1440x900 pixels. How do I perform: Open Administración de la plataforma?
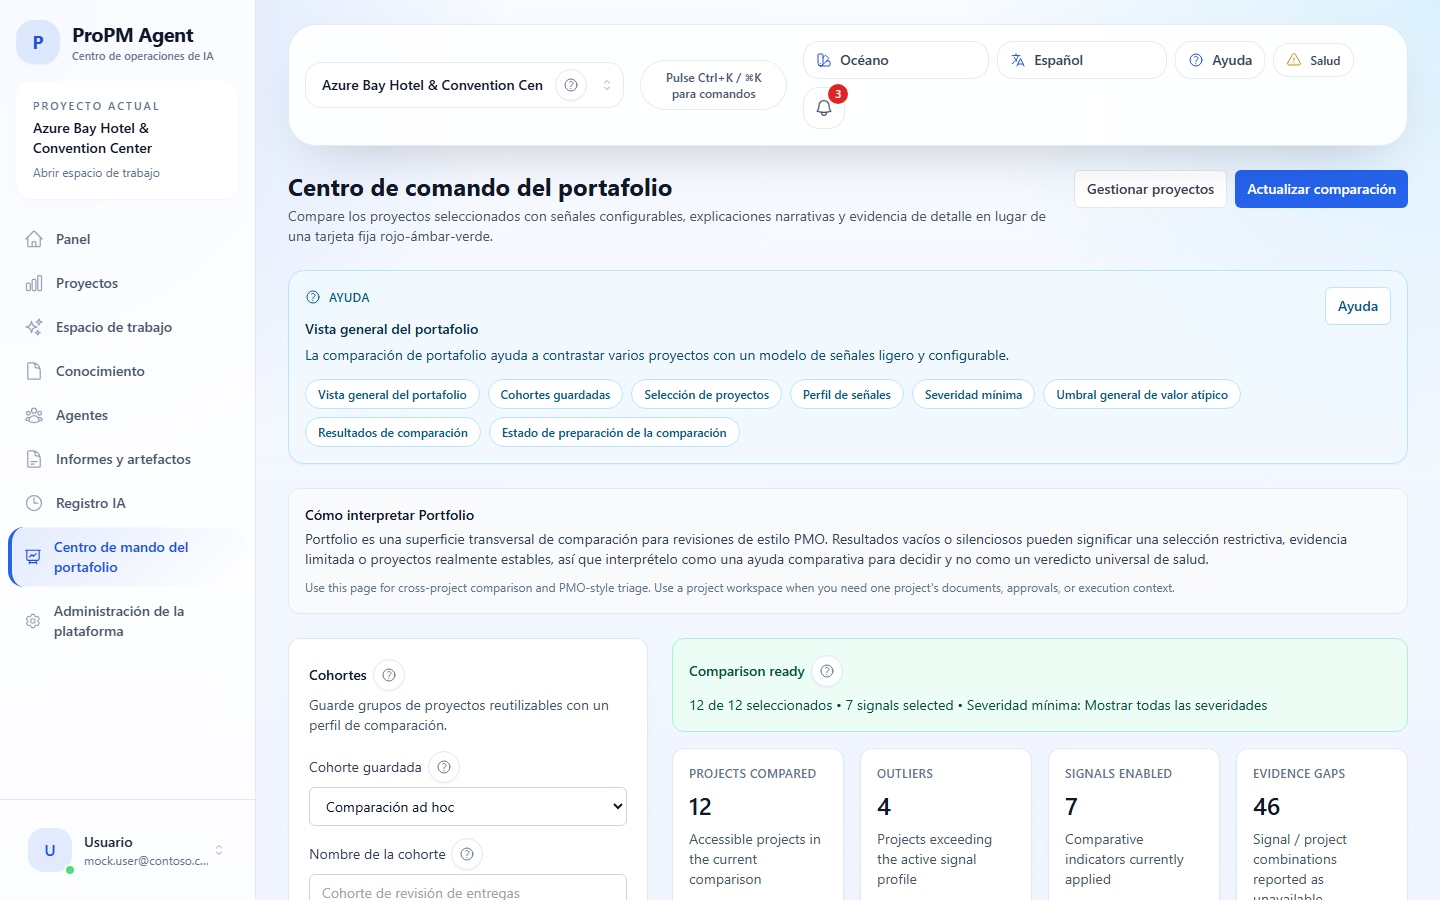coord(118,621)
